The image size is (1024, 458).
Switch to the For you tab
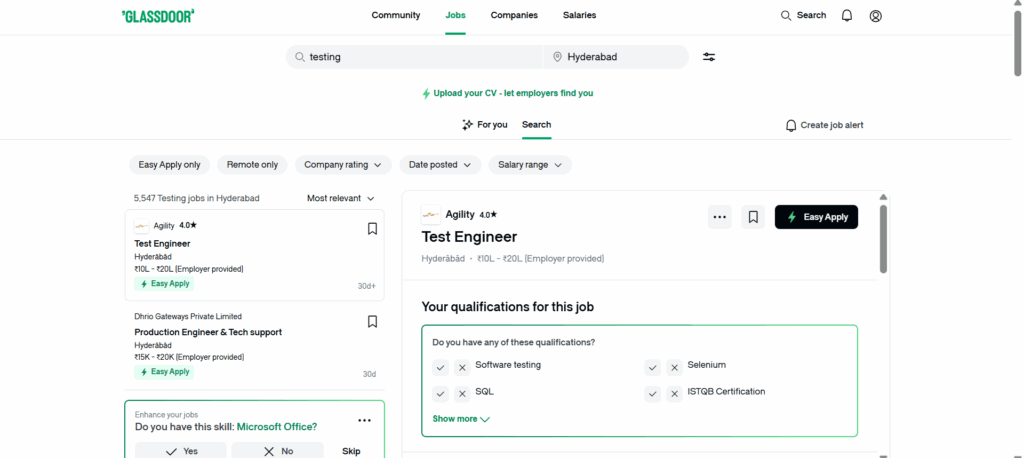(485, 125)
